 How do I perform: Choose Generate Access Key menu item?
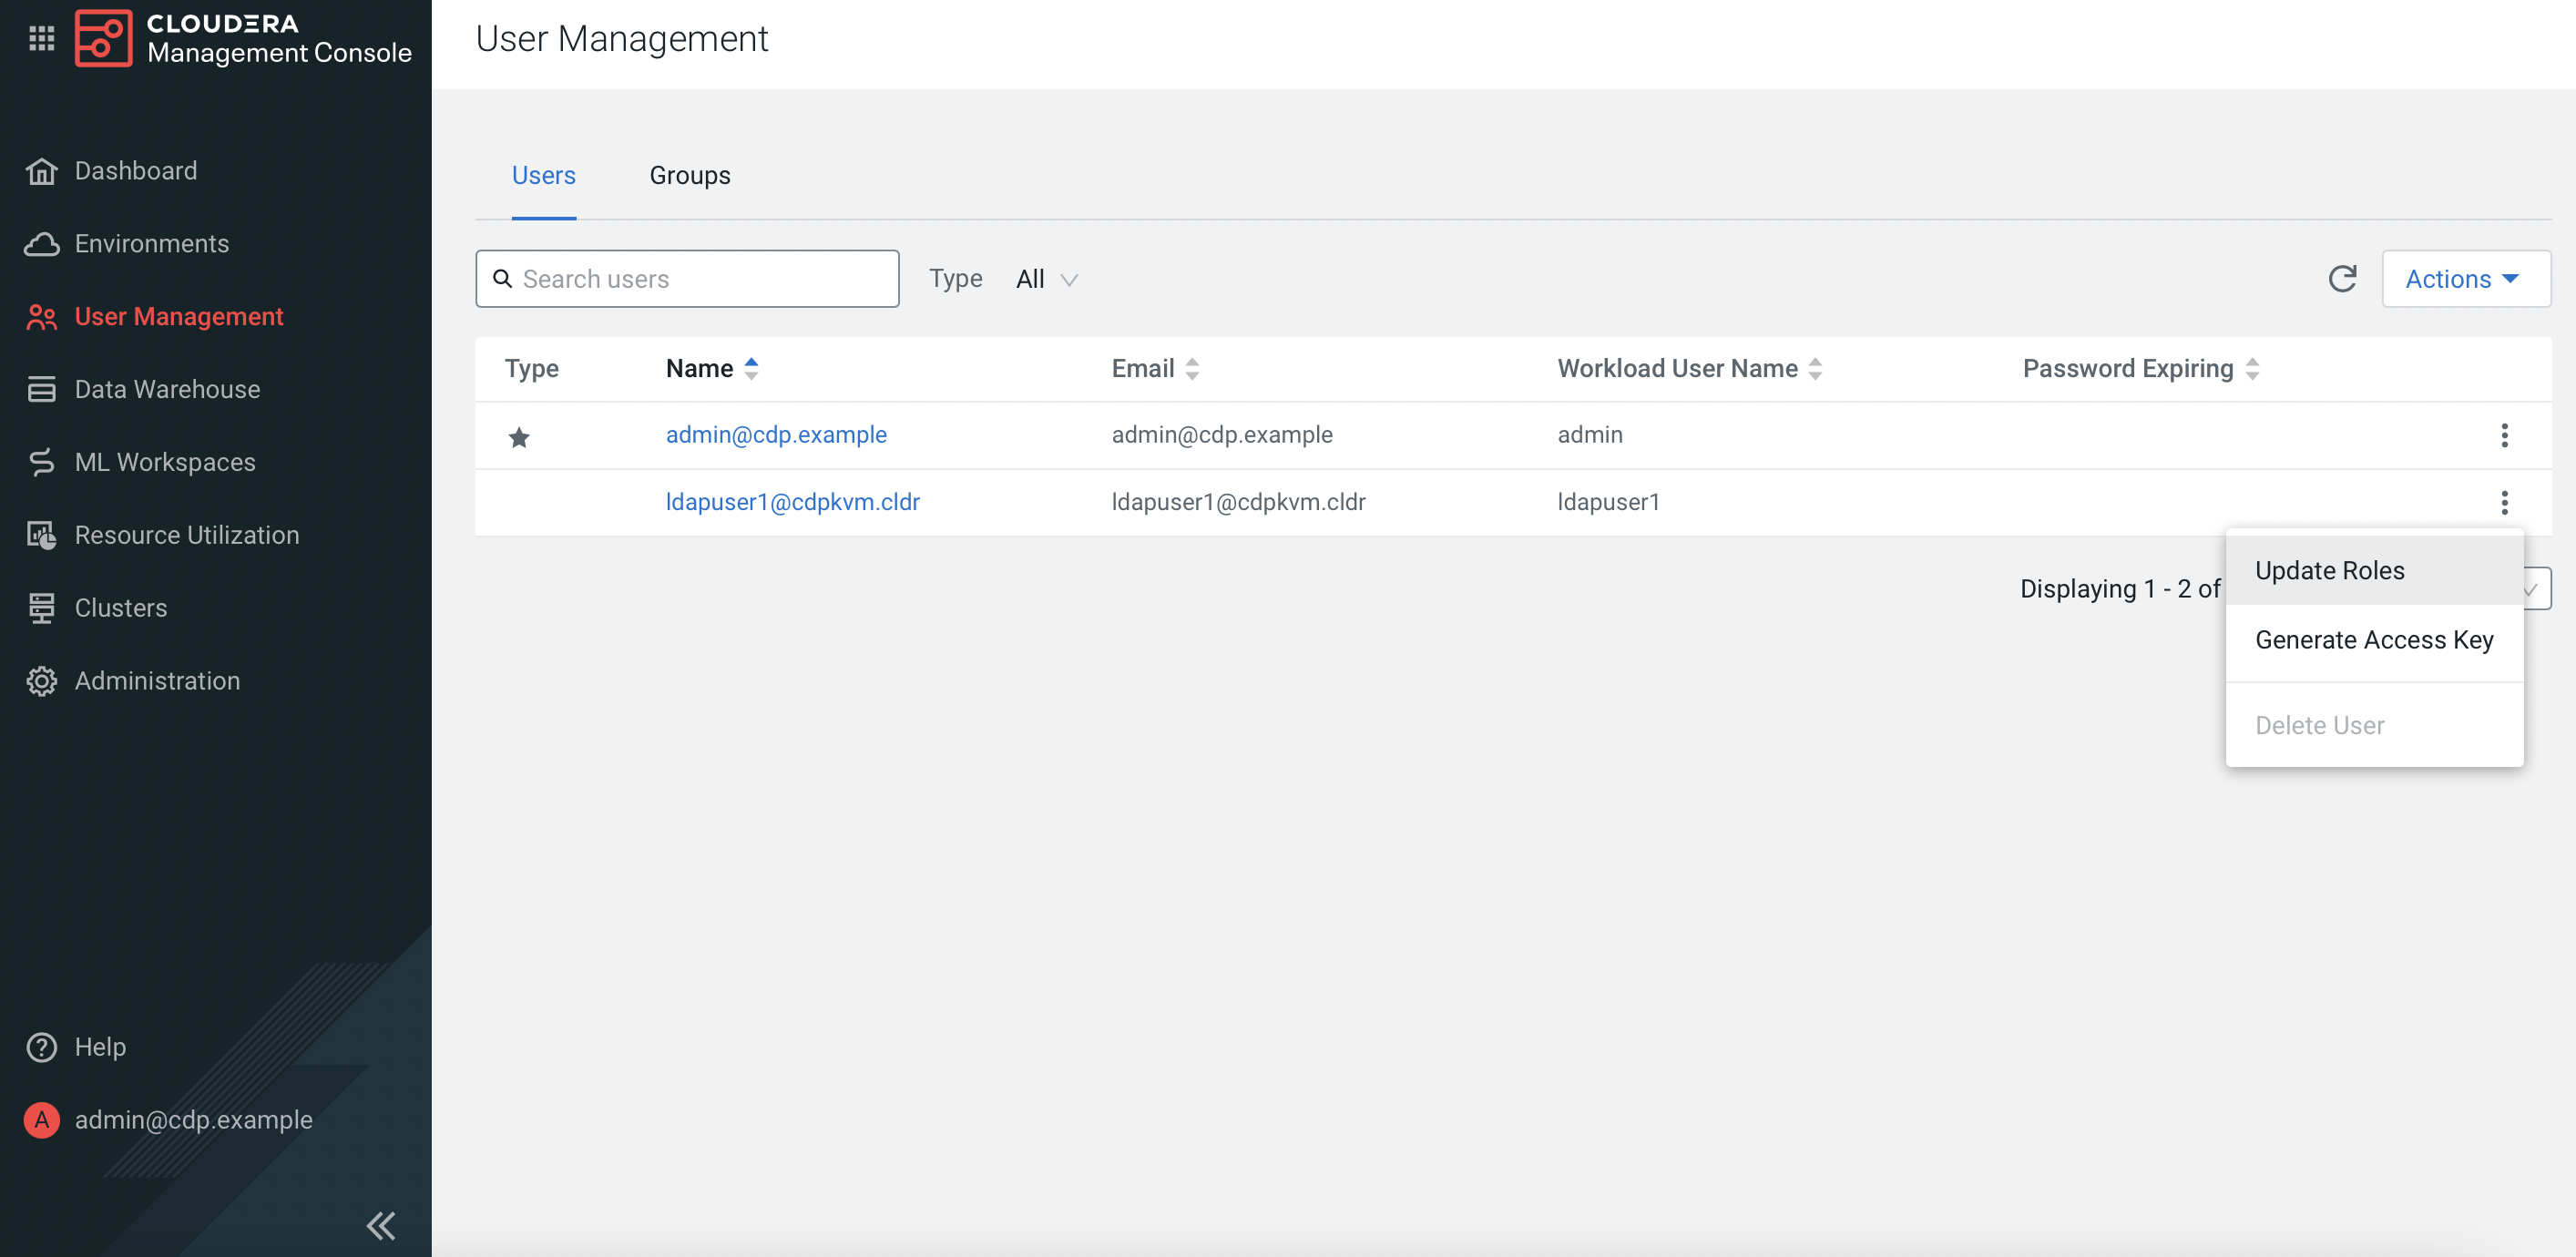pos(2373,640)
